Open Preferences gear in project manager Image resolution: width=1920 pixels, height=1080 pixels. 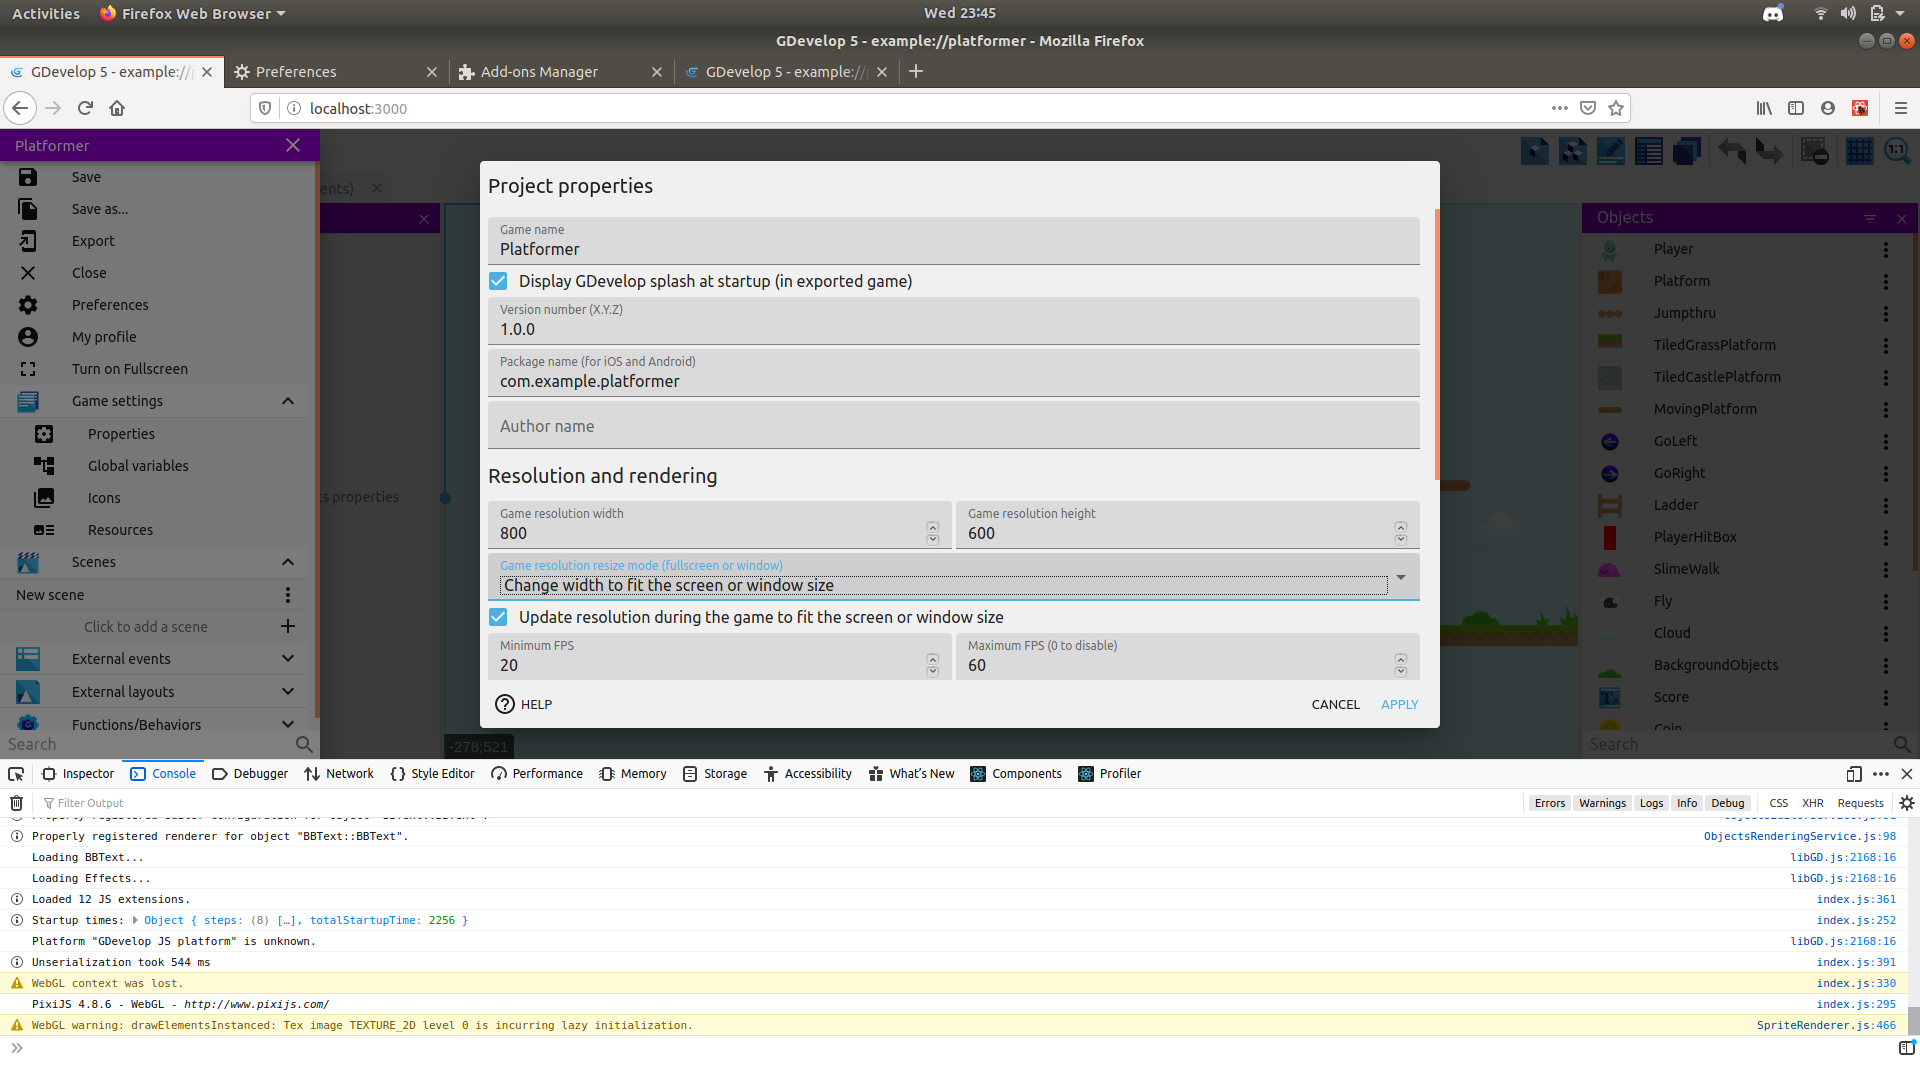[x=28, y=305]
